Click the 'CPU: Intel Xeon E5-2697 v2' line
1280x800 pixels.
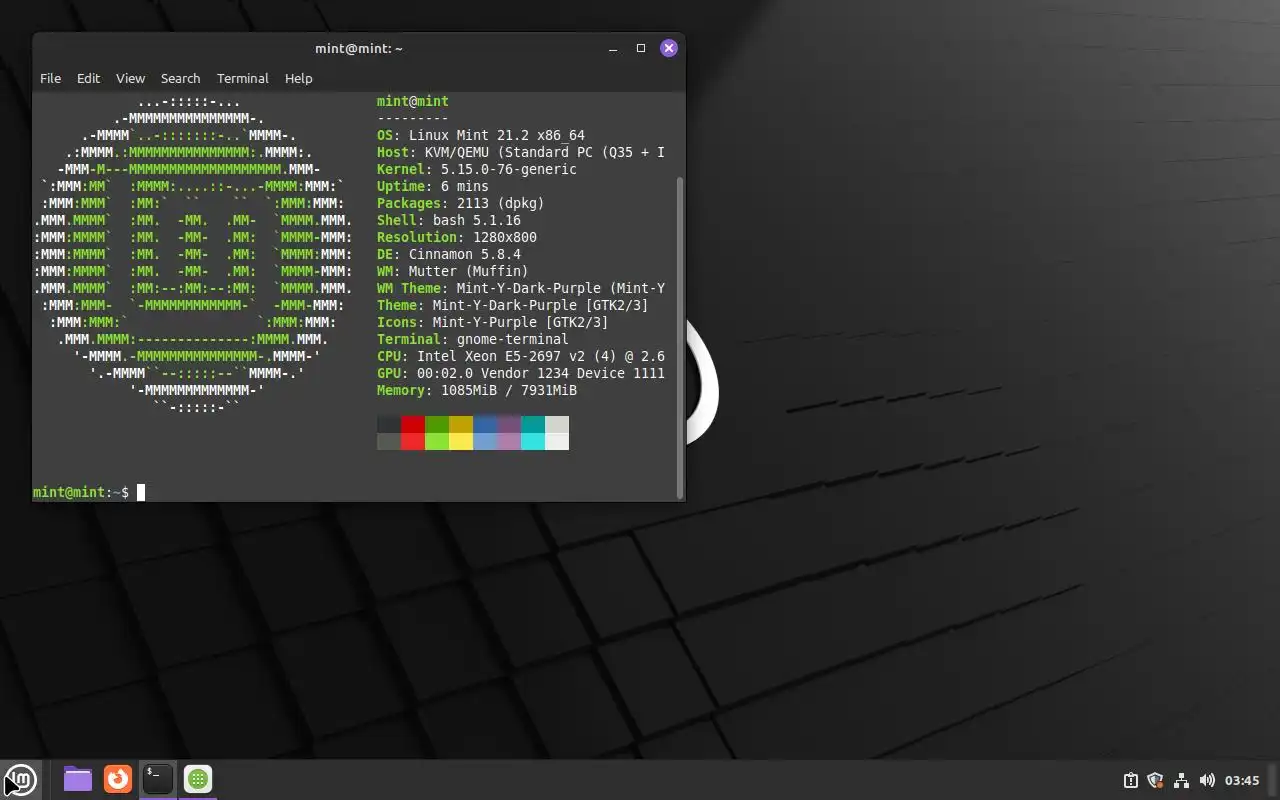click(521, 356)
